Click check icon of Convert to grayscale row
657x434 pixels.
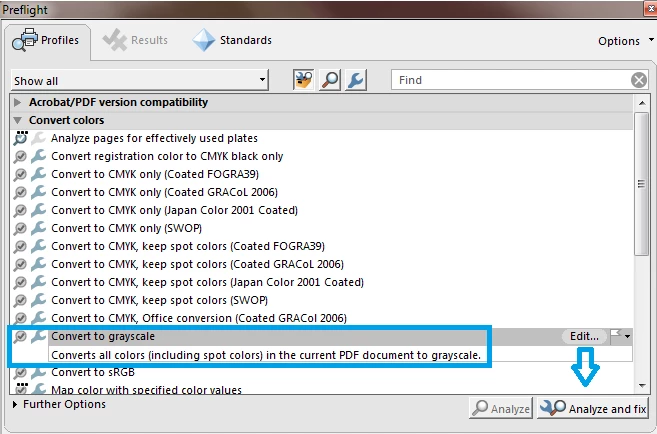coord(20,336)
